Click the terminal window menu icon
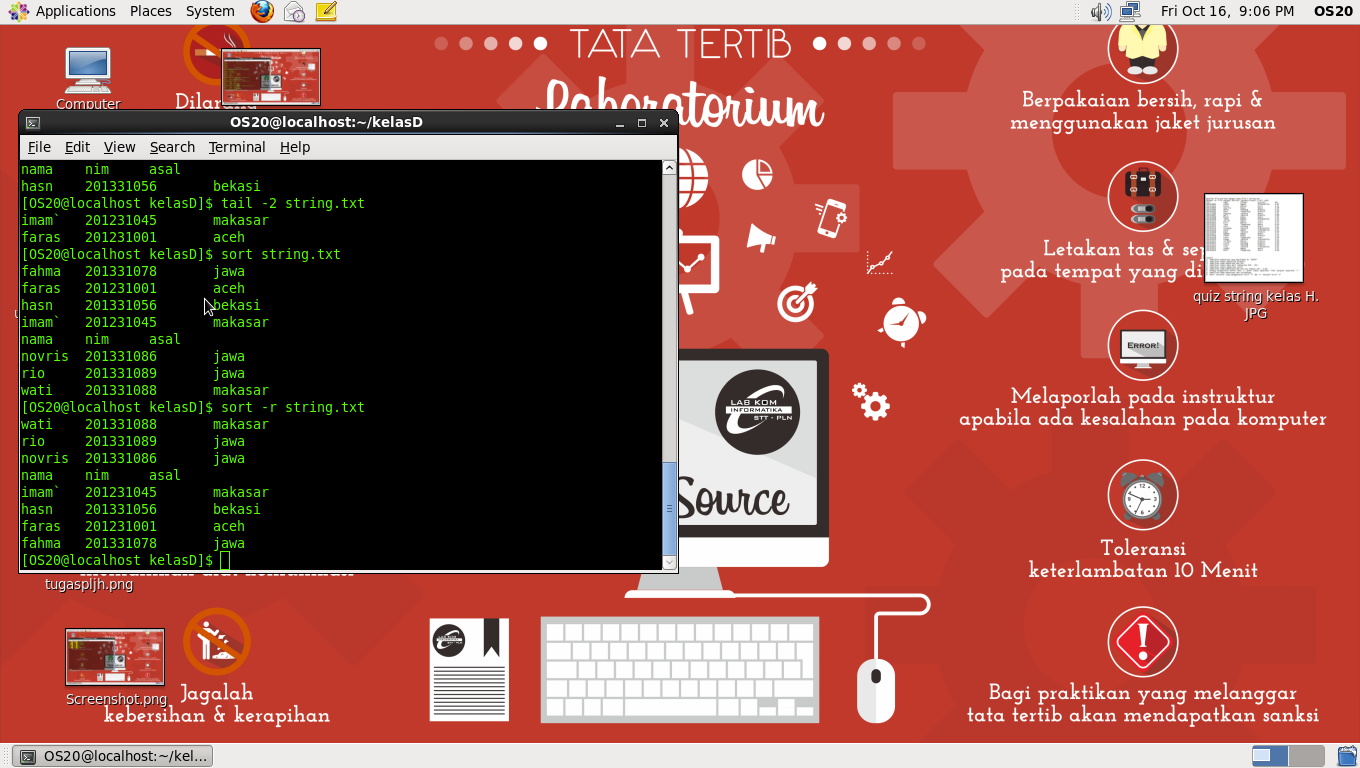 coord(33,123)
